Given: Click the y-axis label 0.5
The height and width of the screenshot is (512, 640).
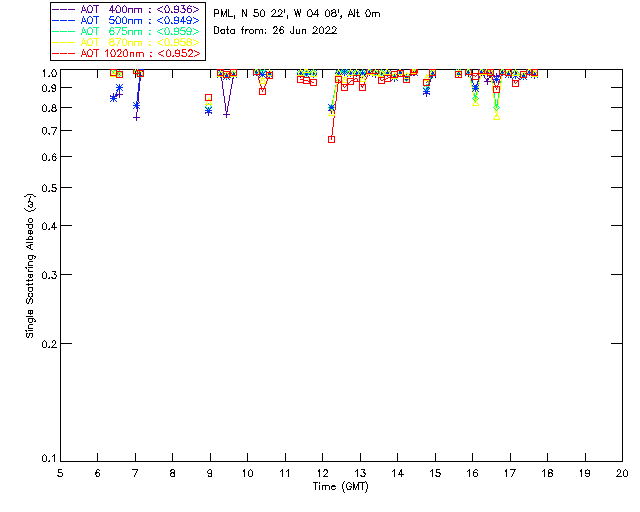Looking at the screenshot, I should (x=49, y=188).
